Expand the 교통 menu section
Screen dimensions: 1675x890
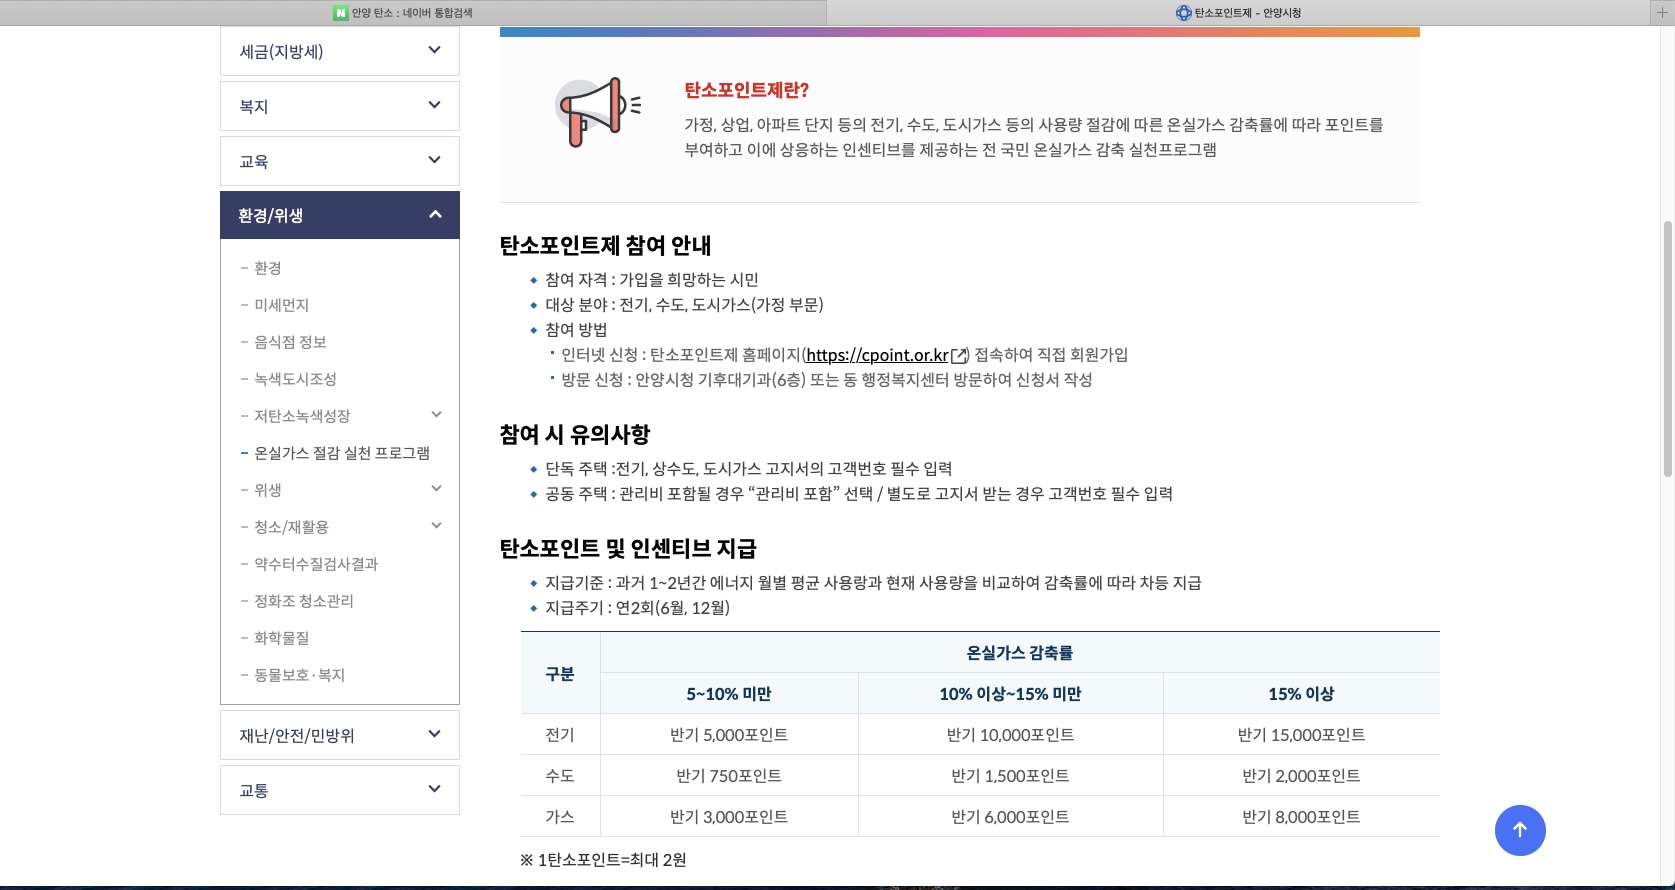pos(340,790)
